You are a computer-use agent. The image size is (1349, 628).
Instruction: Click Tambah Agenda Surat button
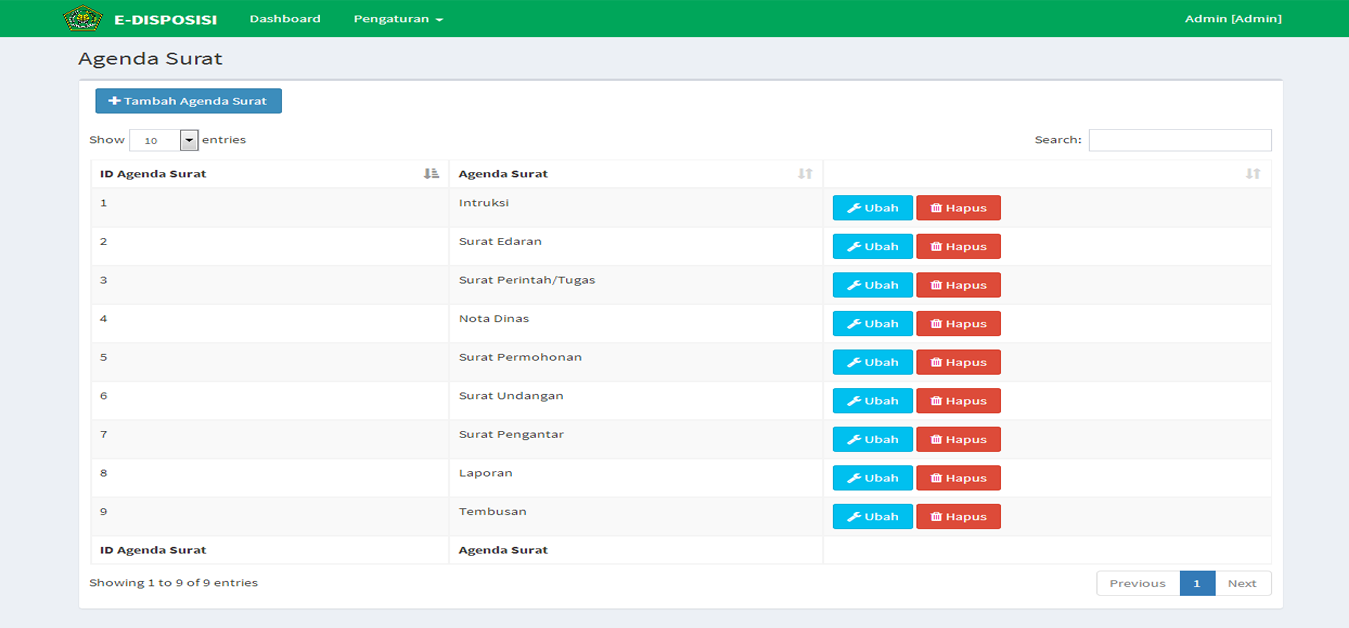pos(188,101)
